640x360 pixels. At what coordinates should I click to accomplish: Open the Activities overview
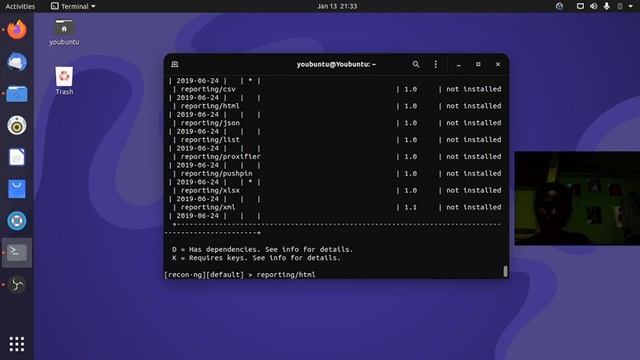tap(20, 6)
